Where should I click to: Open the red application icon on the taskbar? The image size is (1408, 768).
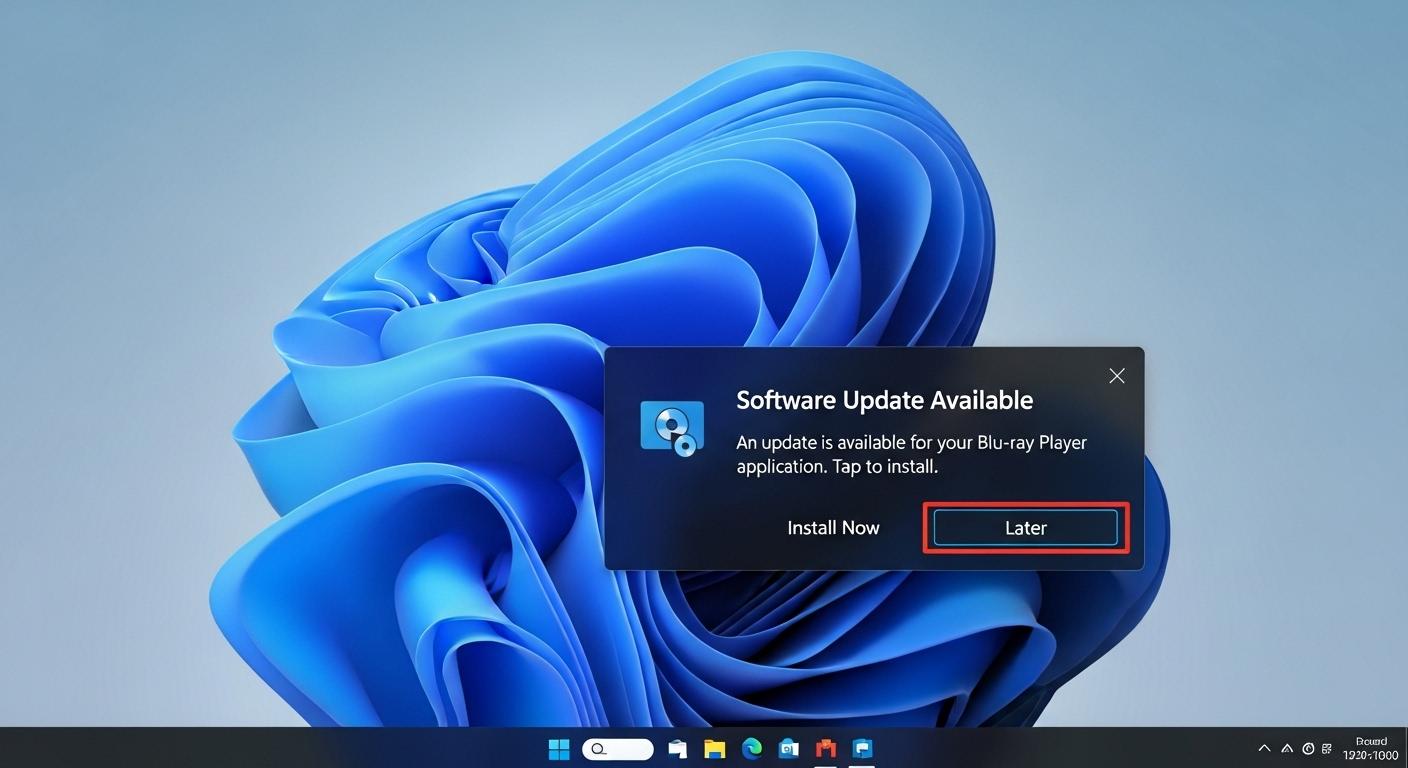point(824,748)
